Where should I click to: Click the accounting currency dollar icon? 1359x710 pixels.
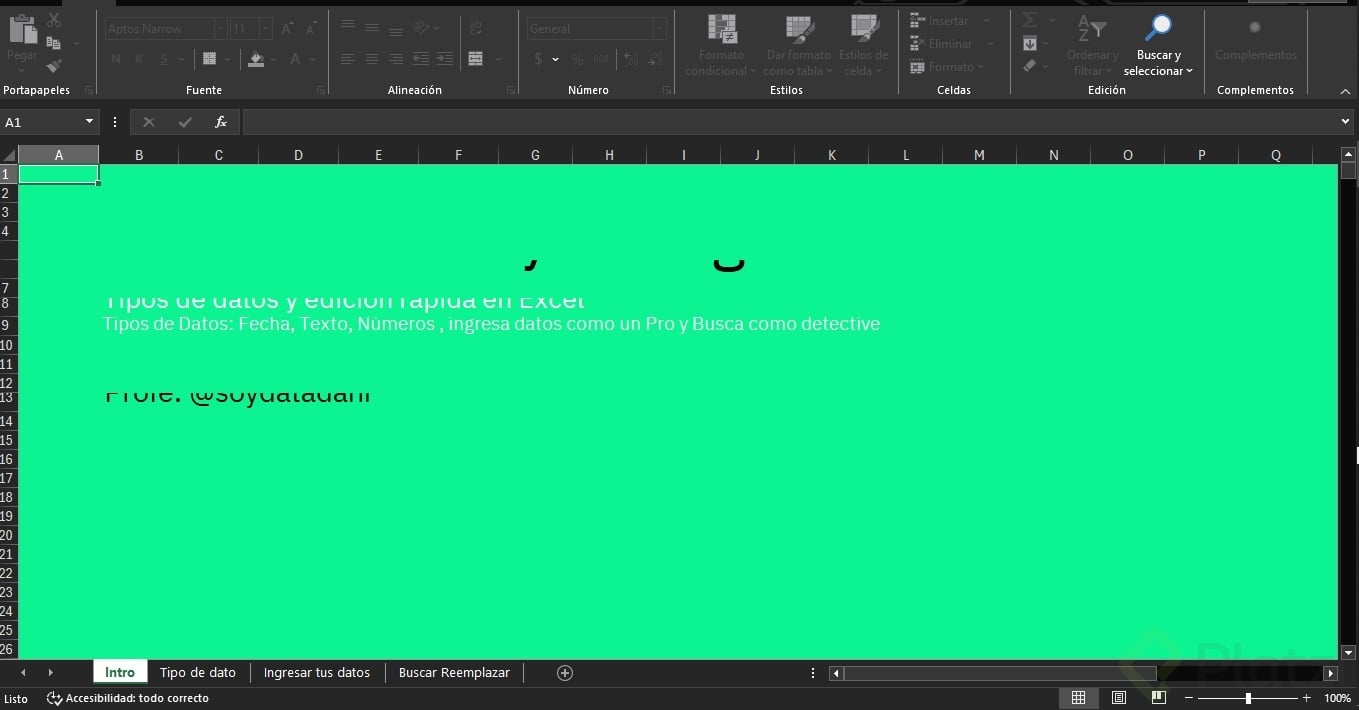pyautogui.click(x=539, y=59)
